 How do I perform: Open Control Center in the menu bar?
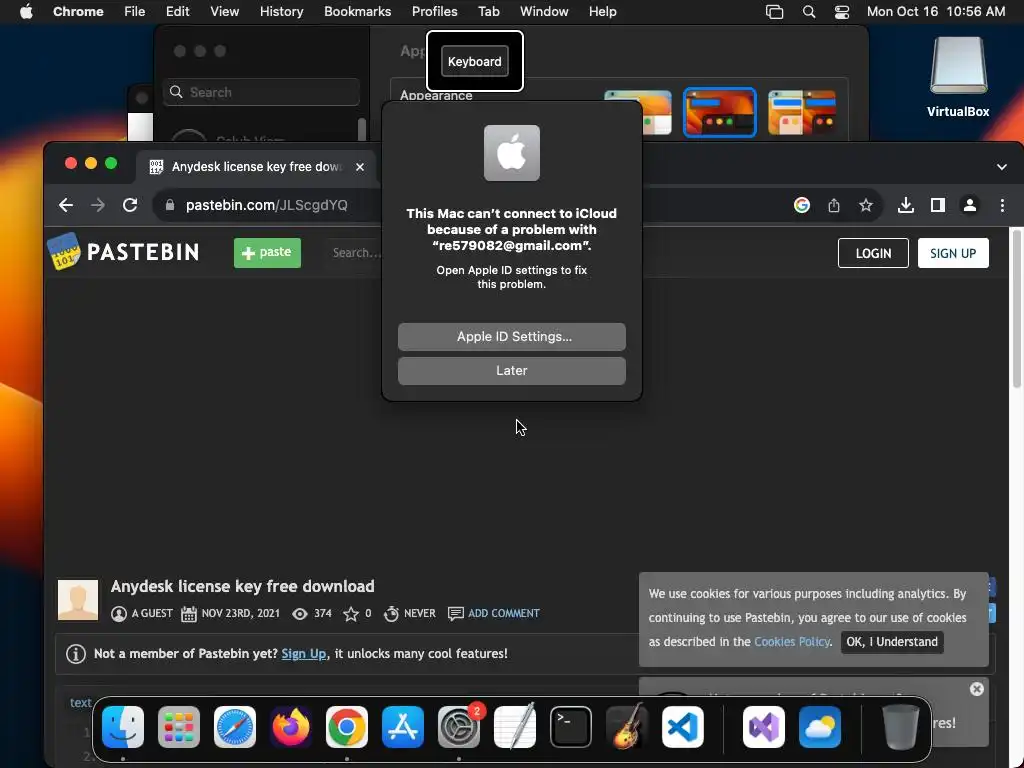click(842, 12)
